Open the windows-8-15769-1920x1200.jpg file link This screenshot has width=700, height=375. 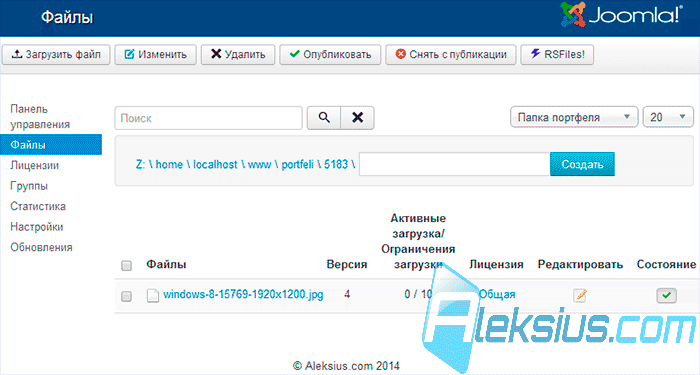pyautogui.click(x=243, y=295)
